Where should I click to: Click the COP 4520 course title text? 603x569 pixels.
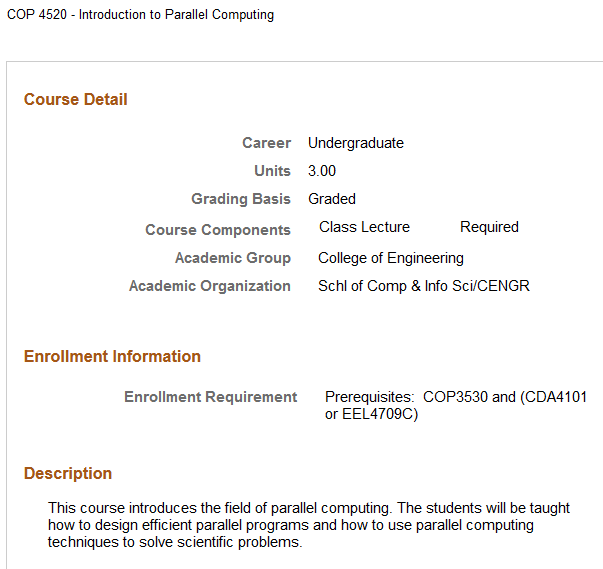click(x=140, y=15)
